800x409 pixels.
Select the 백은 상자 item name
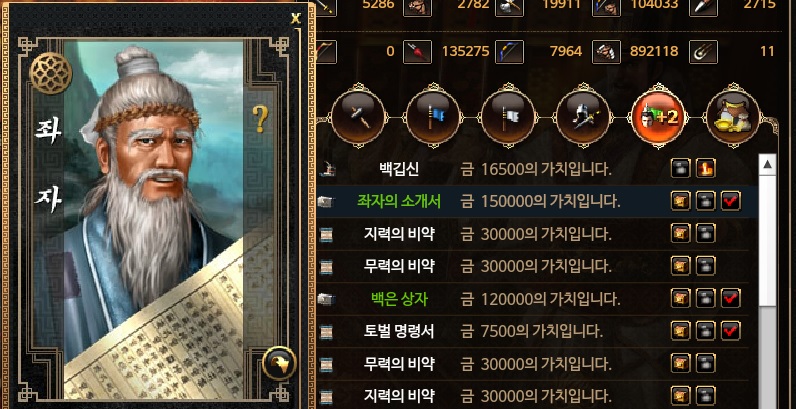pyautogui.click(x=399, y=299)
